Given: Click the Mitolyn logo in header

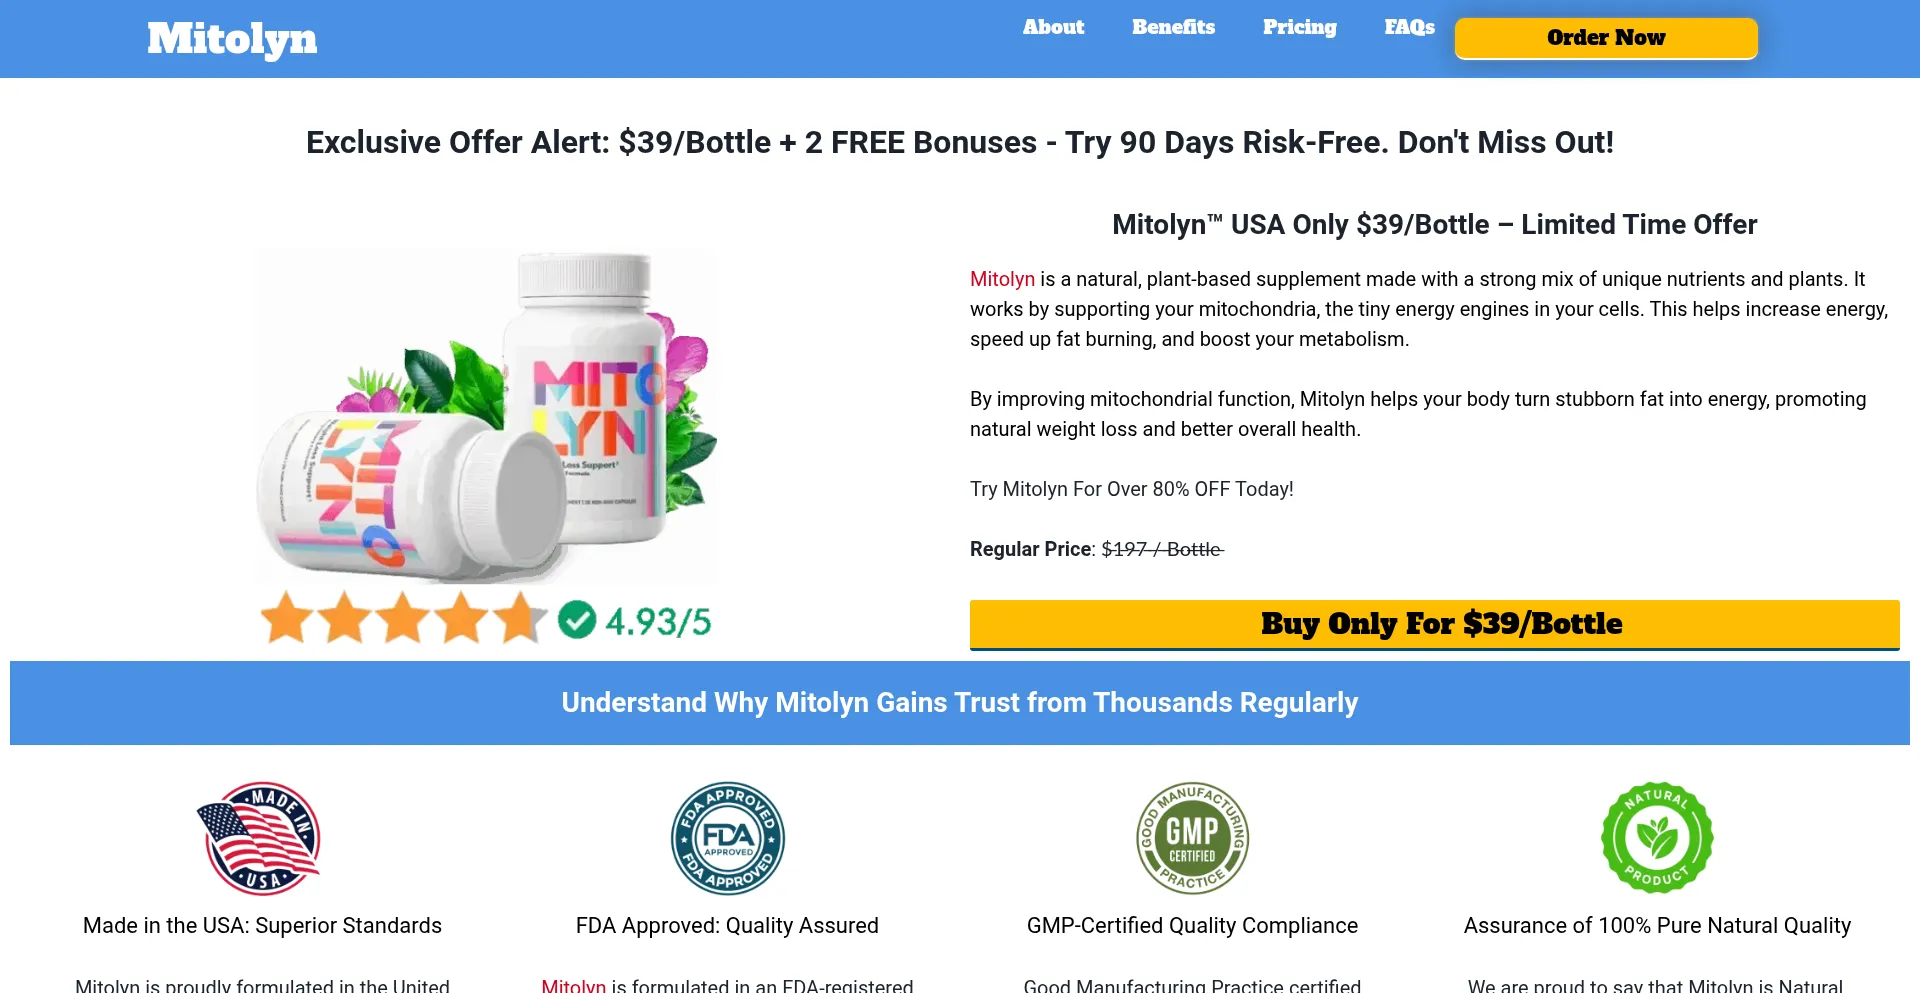Looking at the screenshot, I should coord(232,39).
